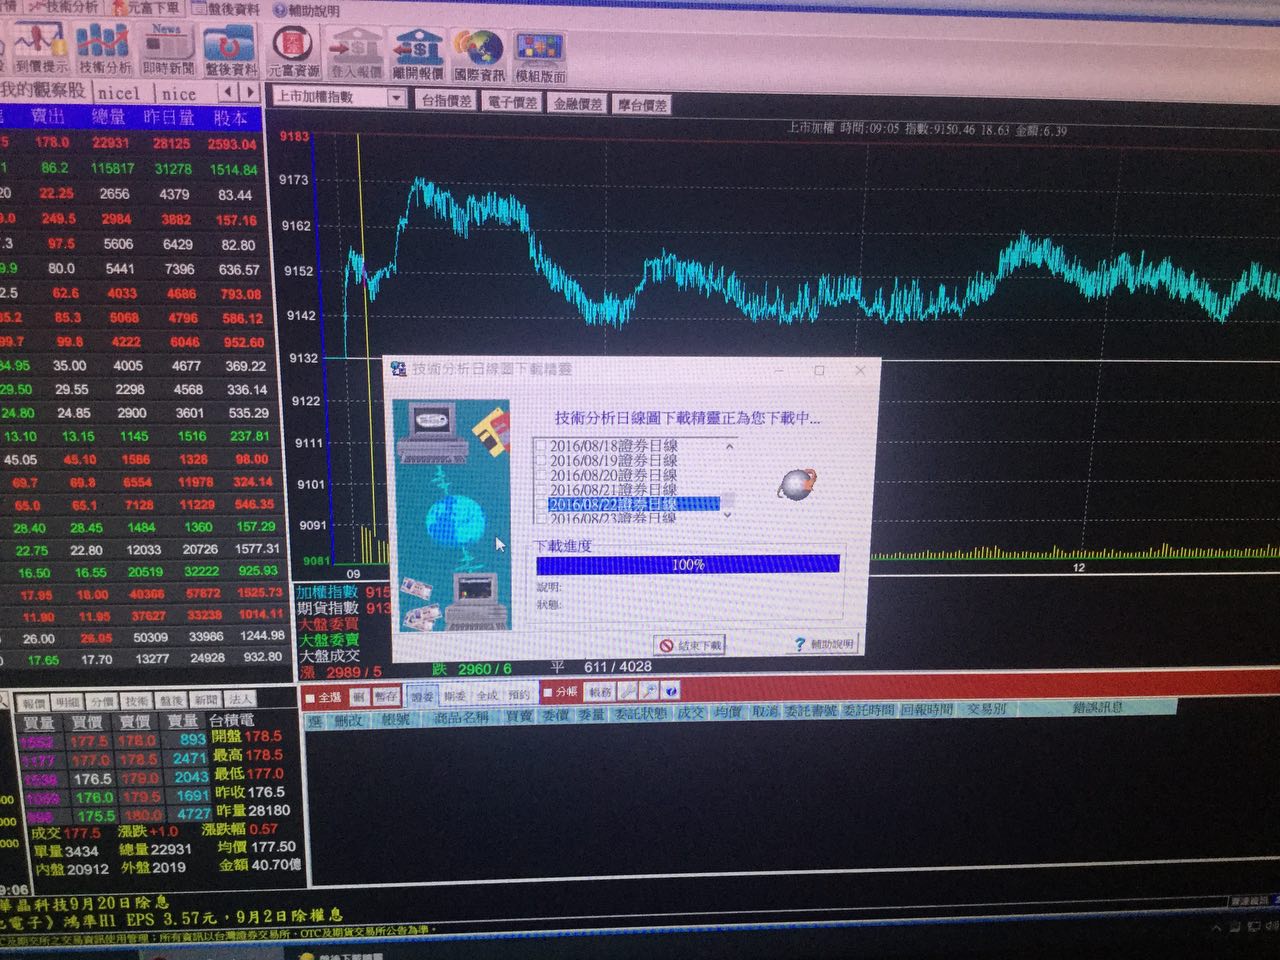Viewport: 1280px width, 960px height.
Task: Open the 盤後資料 menu in the menu bar
Action: [226, 9]
